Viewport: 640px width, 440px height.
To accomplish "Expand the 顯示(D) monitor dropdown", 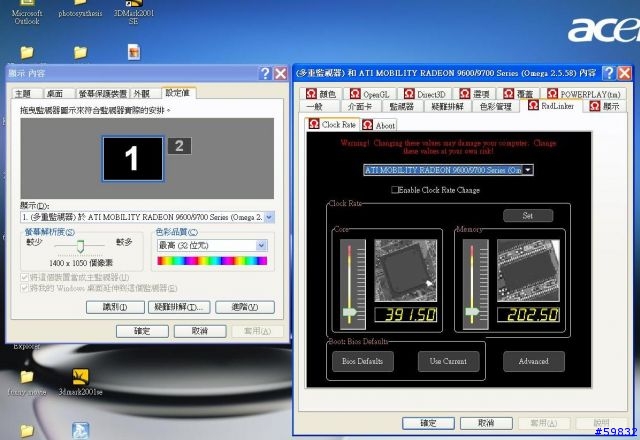I will click(x=269, y=217).
